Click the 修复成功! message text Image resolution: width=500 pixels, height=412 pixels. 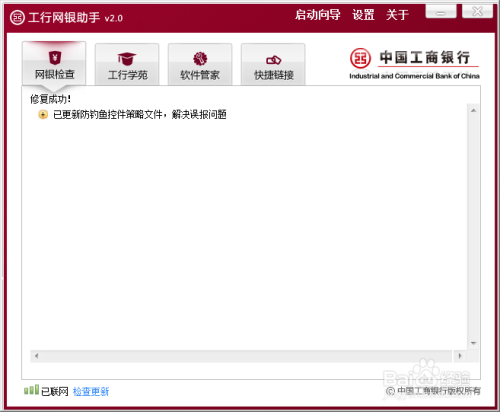click(x=51, y=99)
